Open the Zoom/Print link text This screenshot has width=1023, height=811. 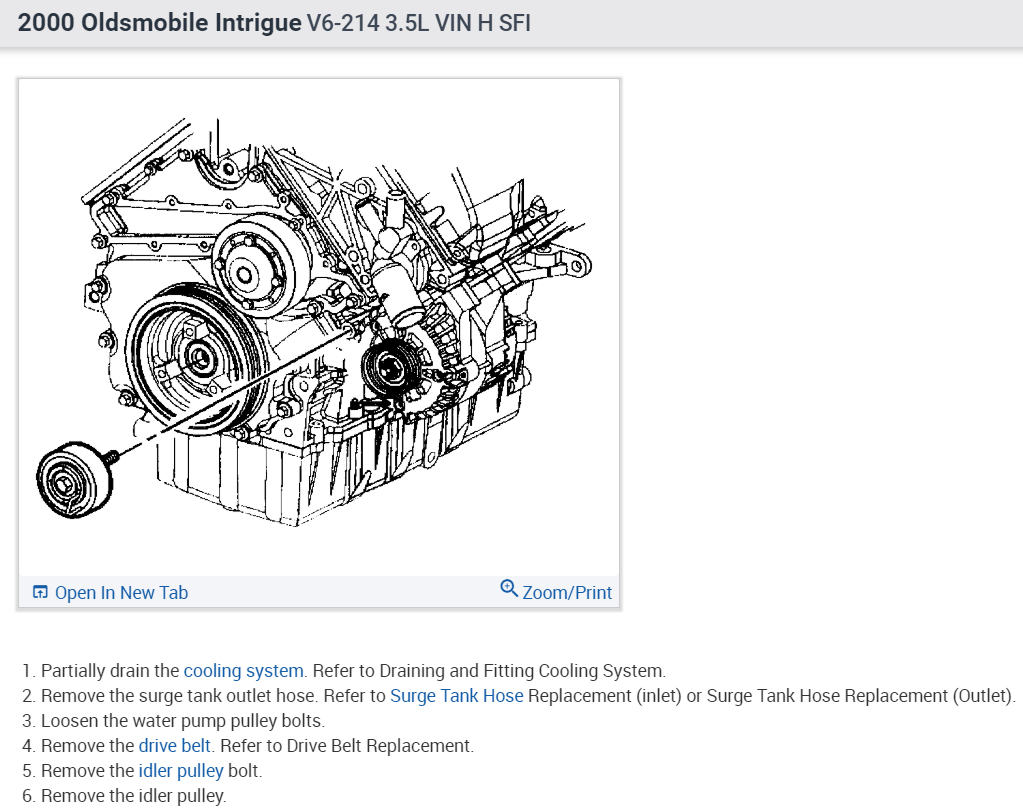[567, 592]
